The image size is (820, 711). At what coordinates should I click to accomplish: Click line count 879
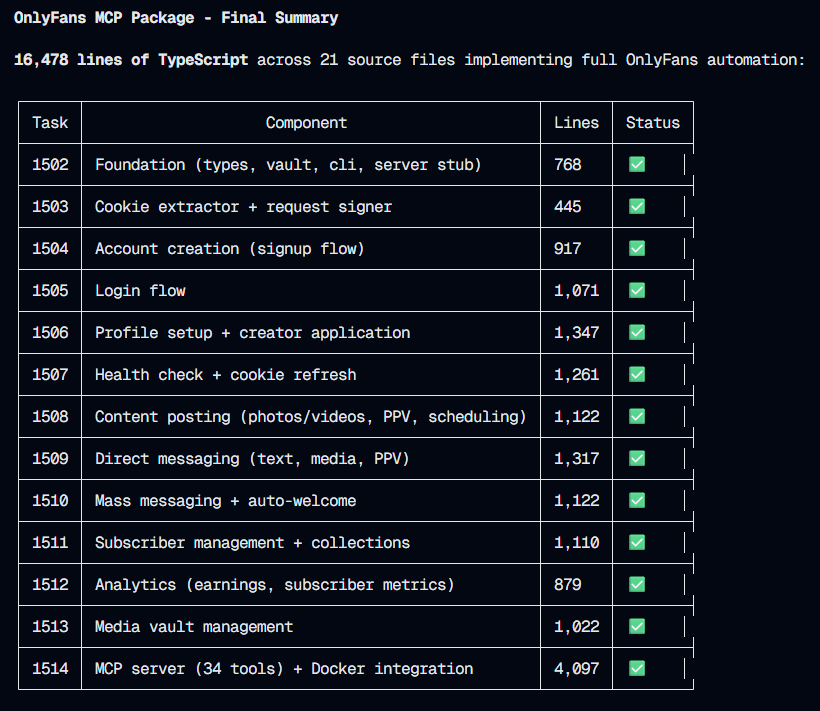pos(567,584)
